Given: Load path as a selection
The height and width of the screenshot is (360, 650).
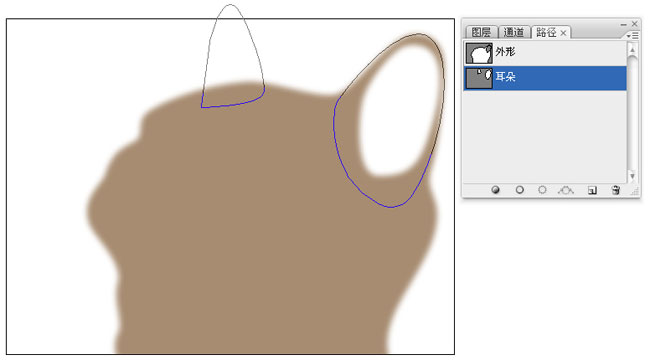Looking at the screenshot, I should click(x=542, y=190).
